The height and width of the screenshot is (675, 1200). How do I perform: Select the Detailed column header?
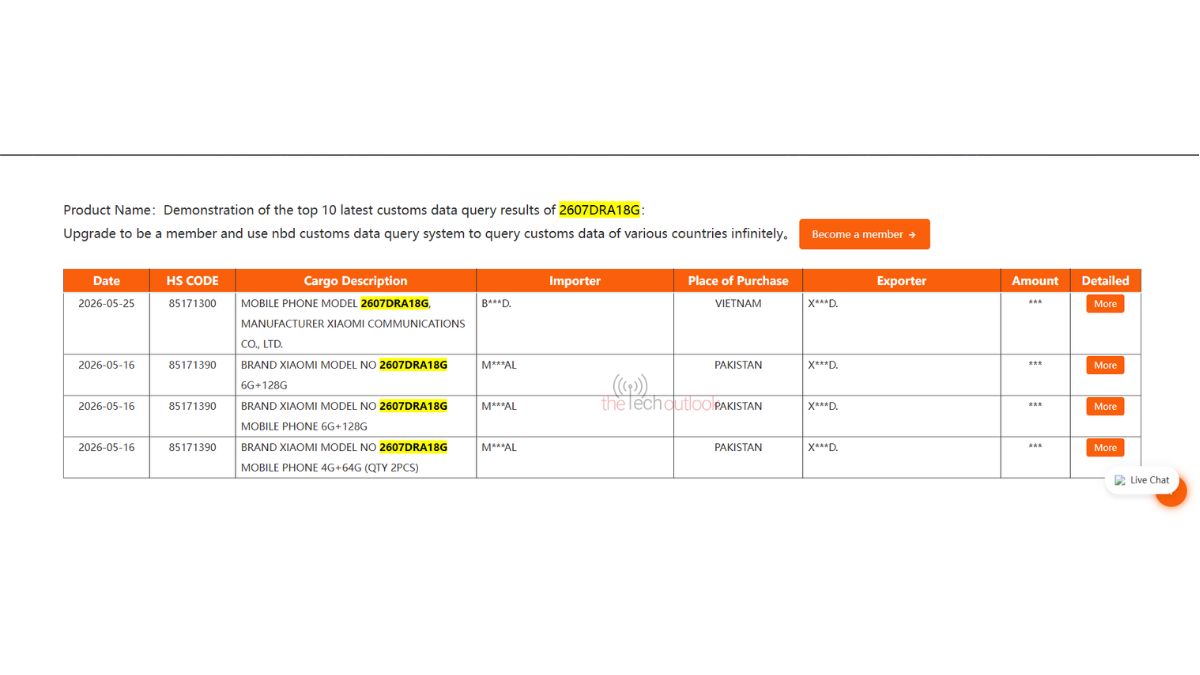(1105, 281)
